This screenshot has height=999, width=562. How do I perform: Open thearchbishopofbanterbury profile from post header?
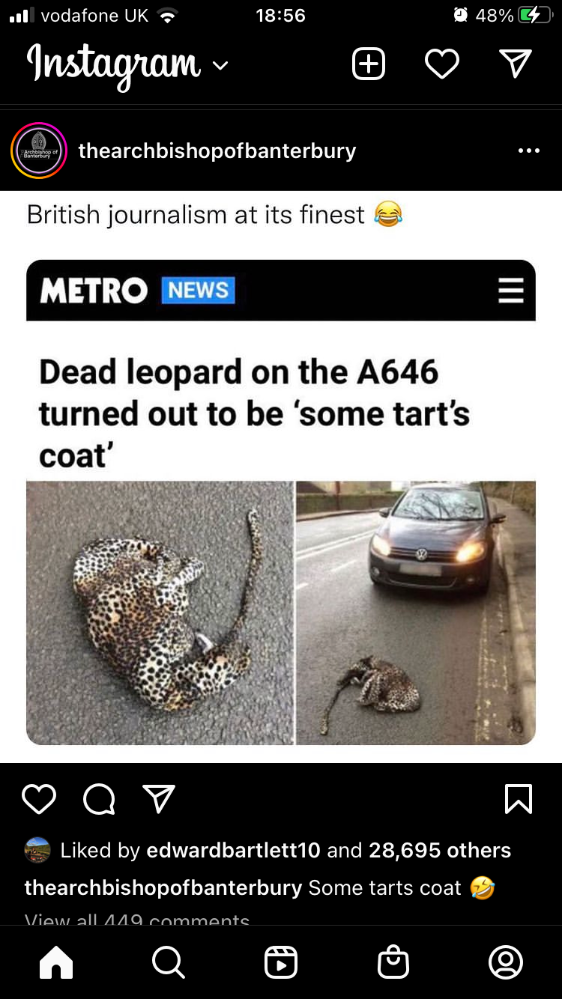(x=217, y=152)
